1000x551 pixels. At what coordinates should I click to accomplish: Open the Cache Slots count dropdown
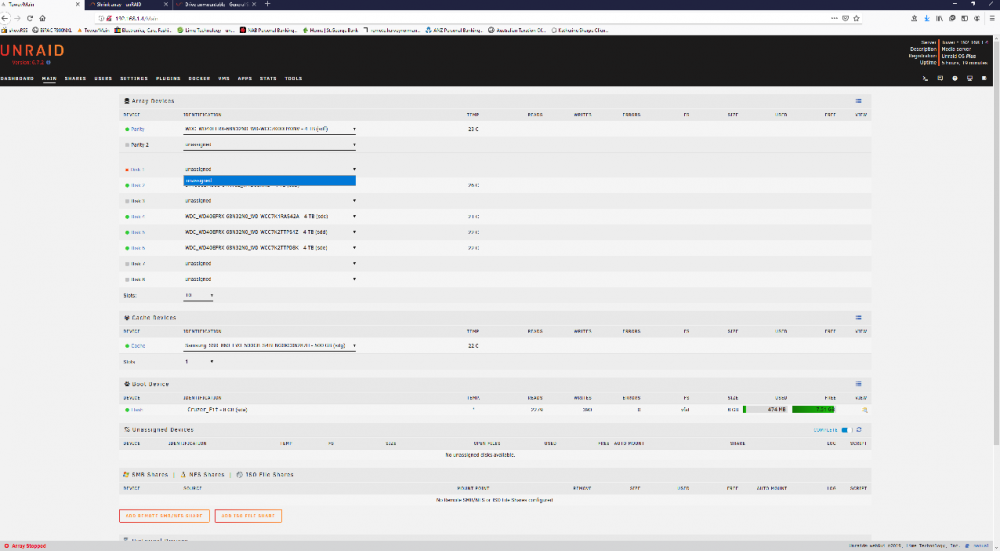(198, 362)
